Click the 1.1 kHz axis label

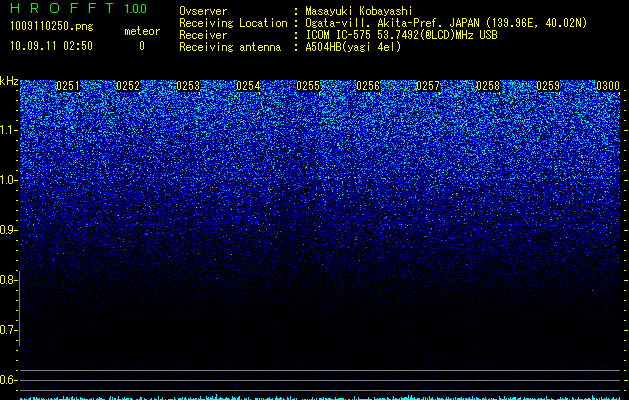(x=8, y=130)
